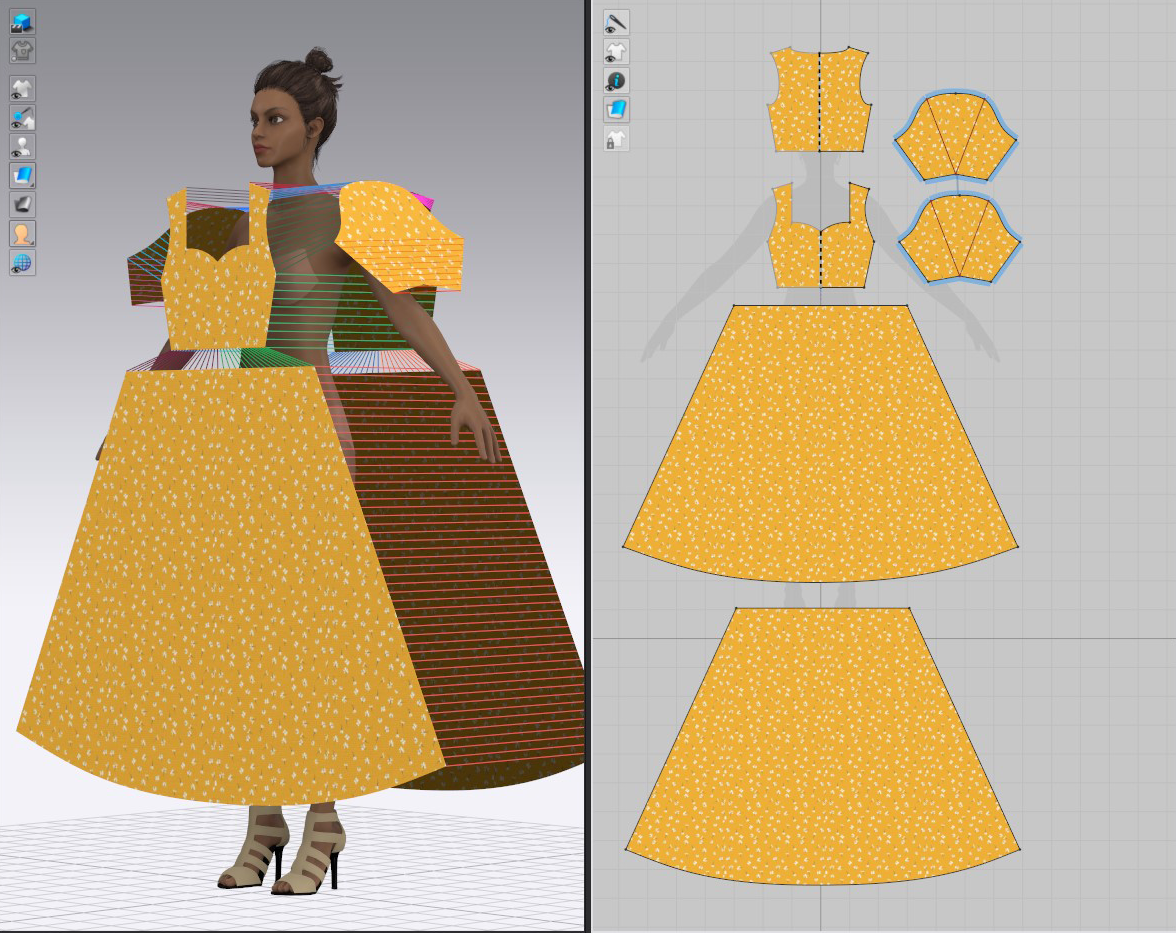The width and height of the screenshot is (1176, 933).
Task: Toggle seamline needle display in 2D window
Action: [616, 22]
